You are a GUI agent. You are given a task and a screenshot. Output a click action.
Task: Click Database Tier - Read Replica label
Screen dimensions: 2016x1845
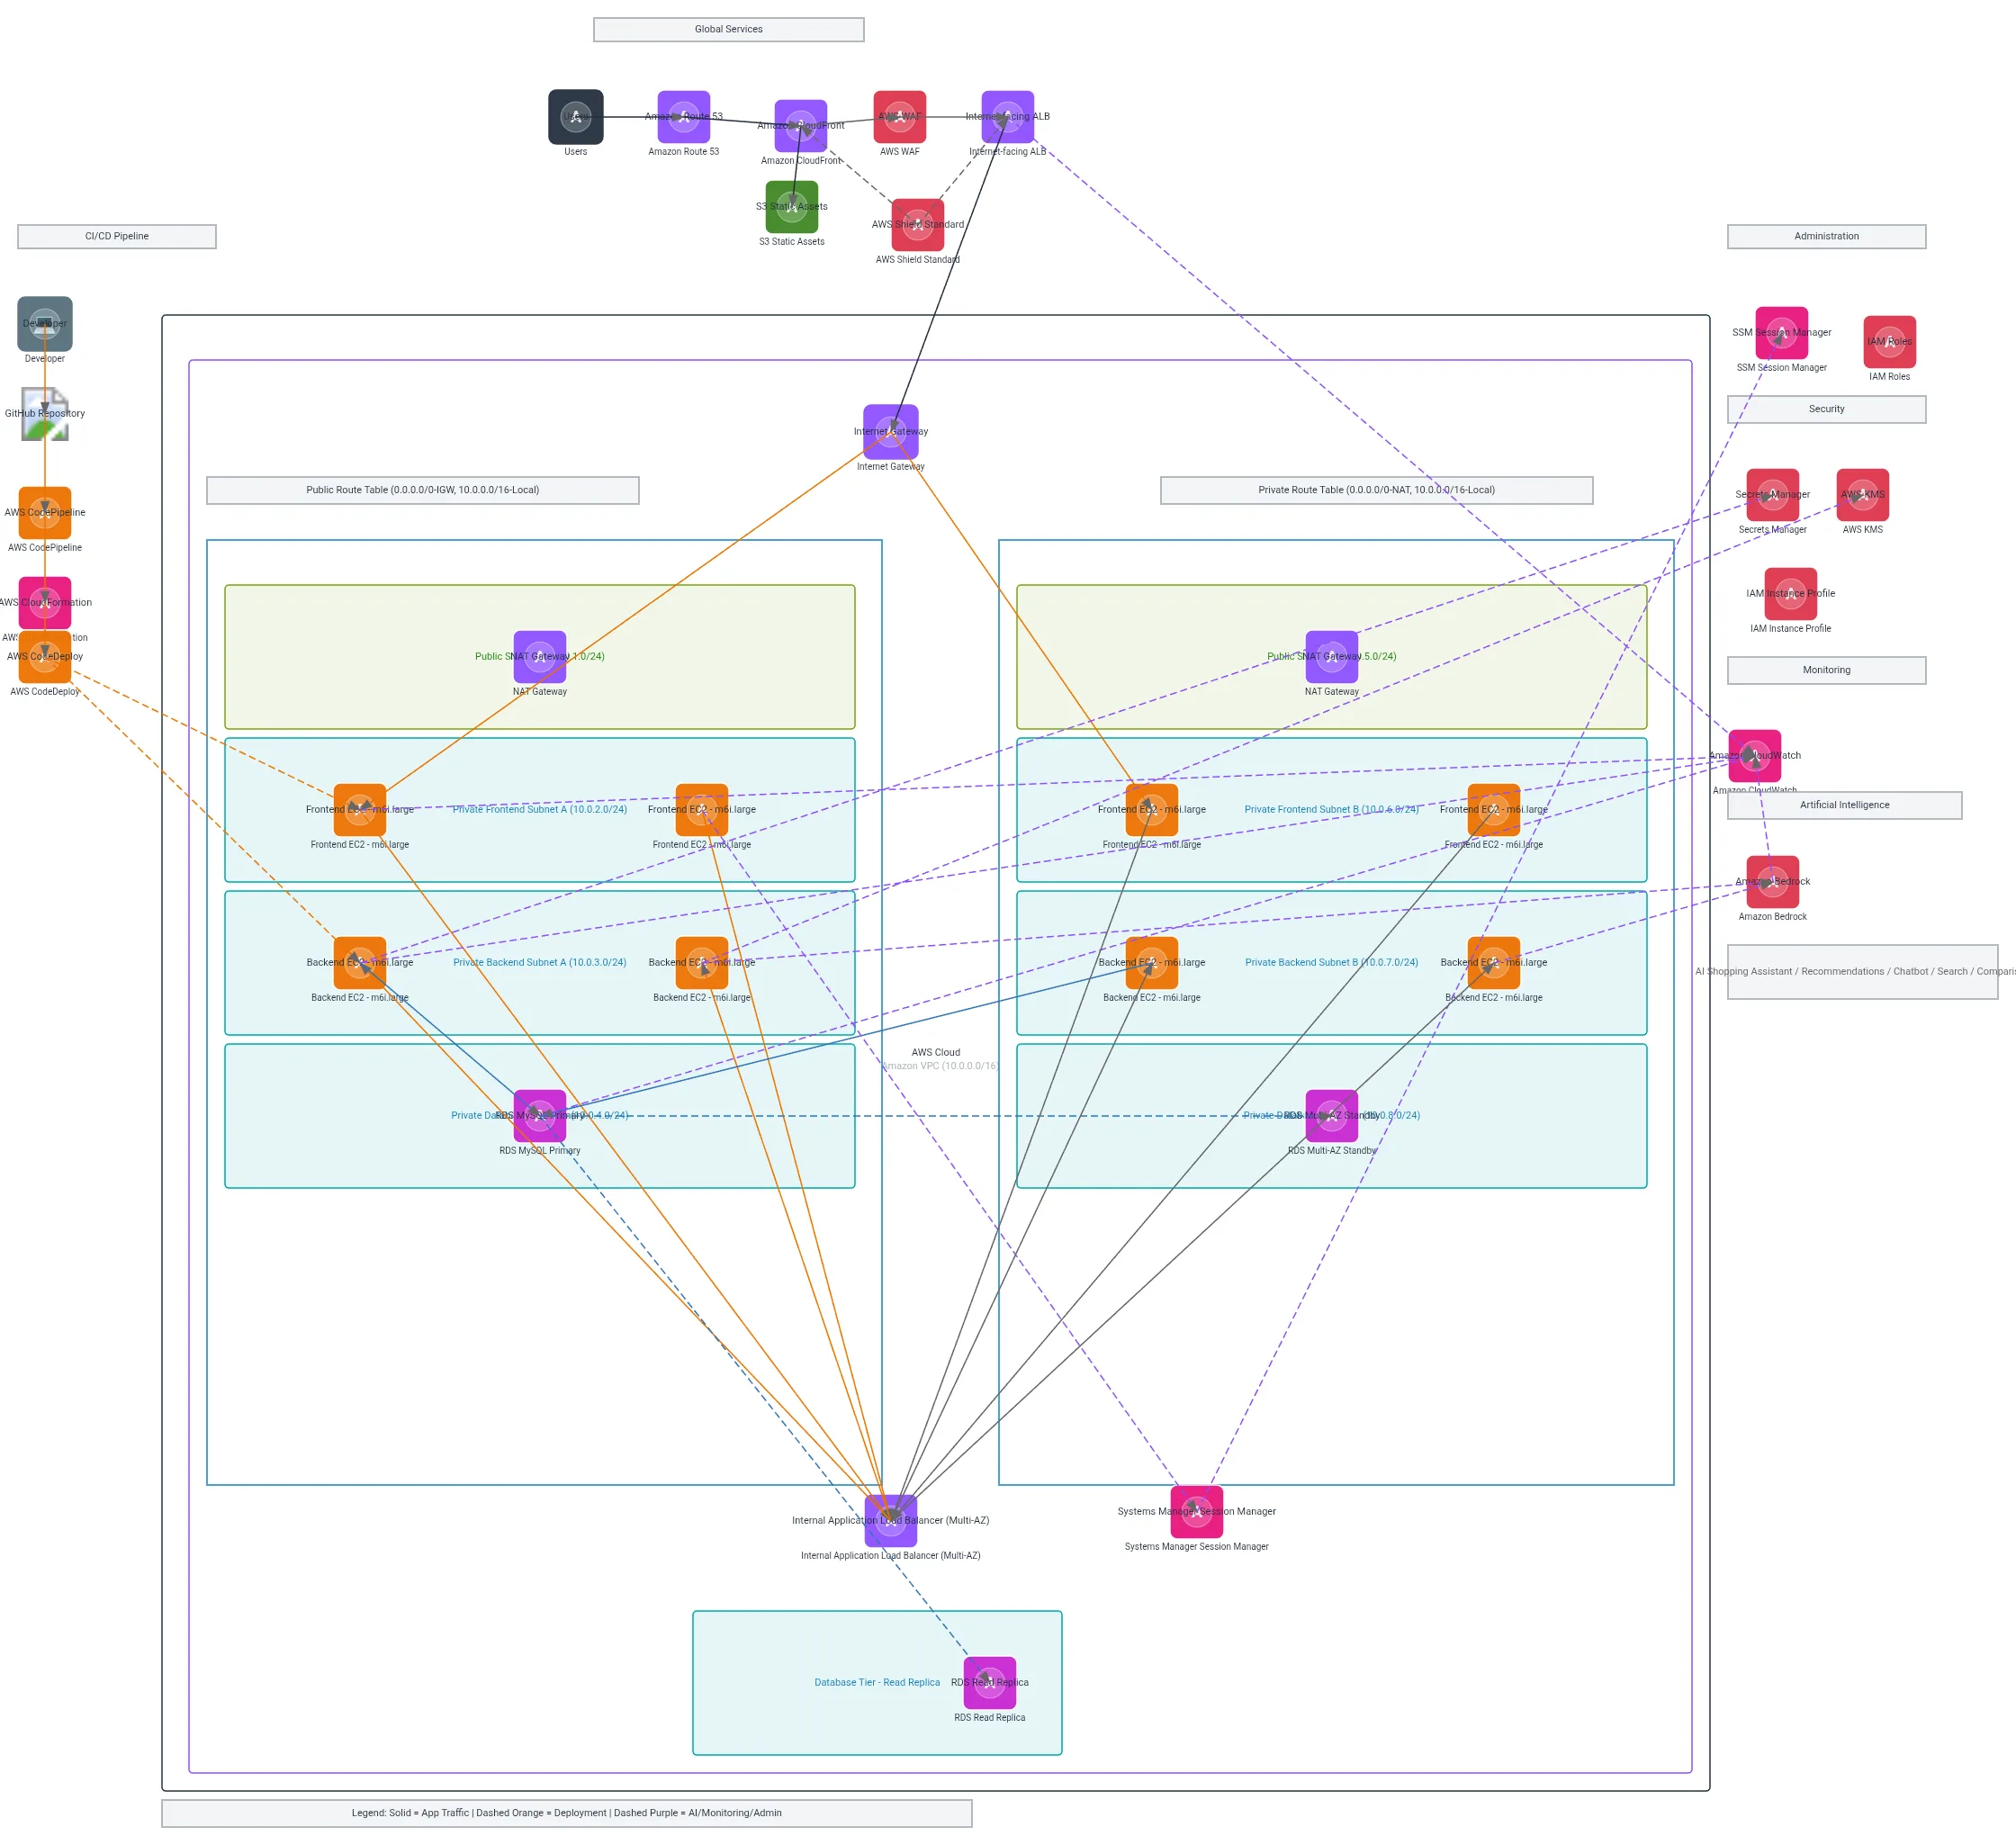tap(877, 1682)
